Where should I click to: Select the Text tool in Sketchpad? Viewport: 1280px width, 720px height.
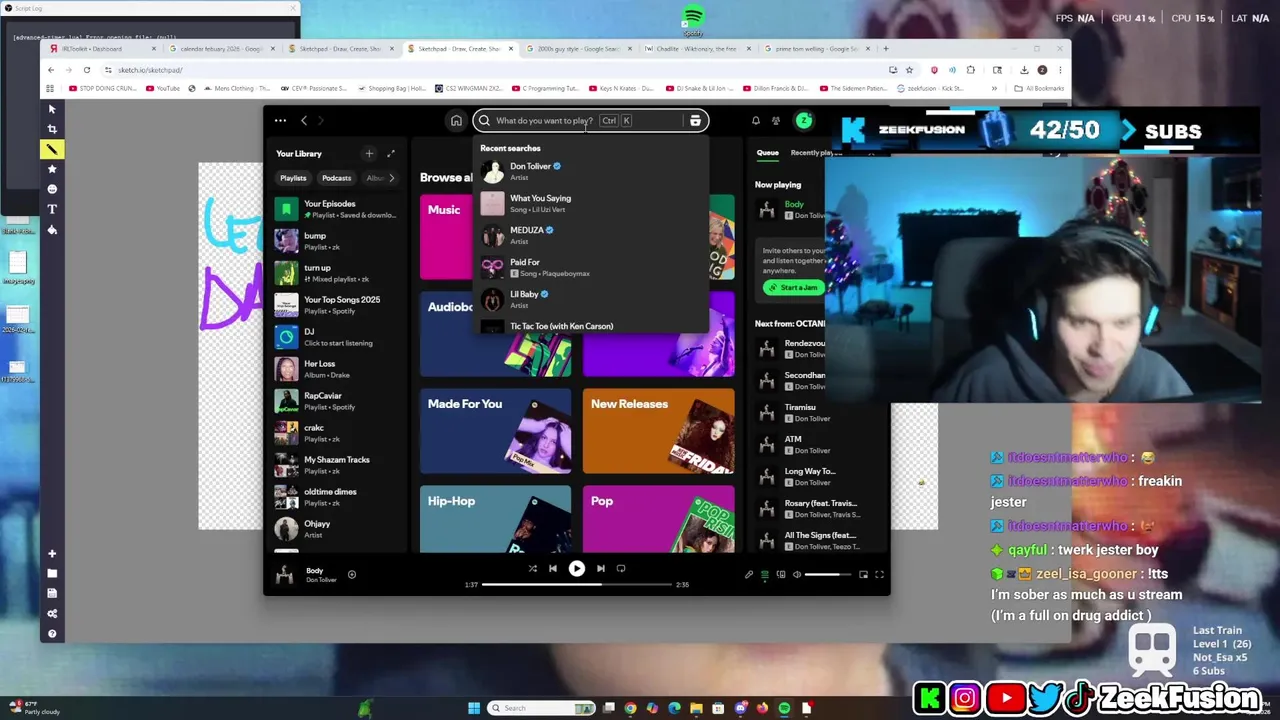click(x=52, y=209)
